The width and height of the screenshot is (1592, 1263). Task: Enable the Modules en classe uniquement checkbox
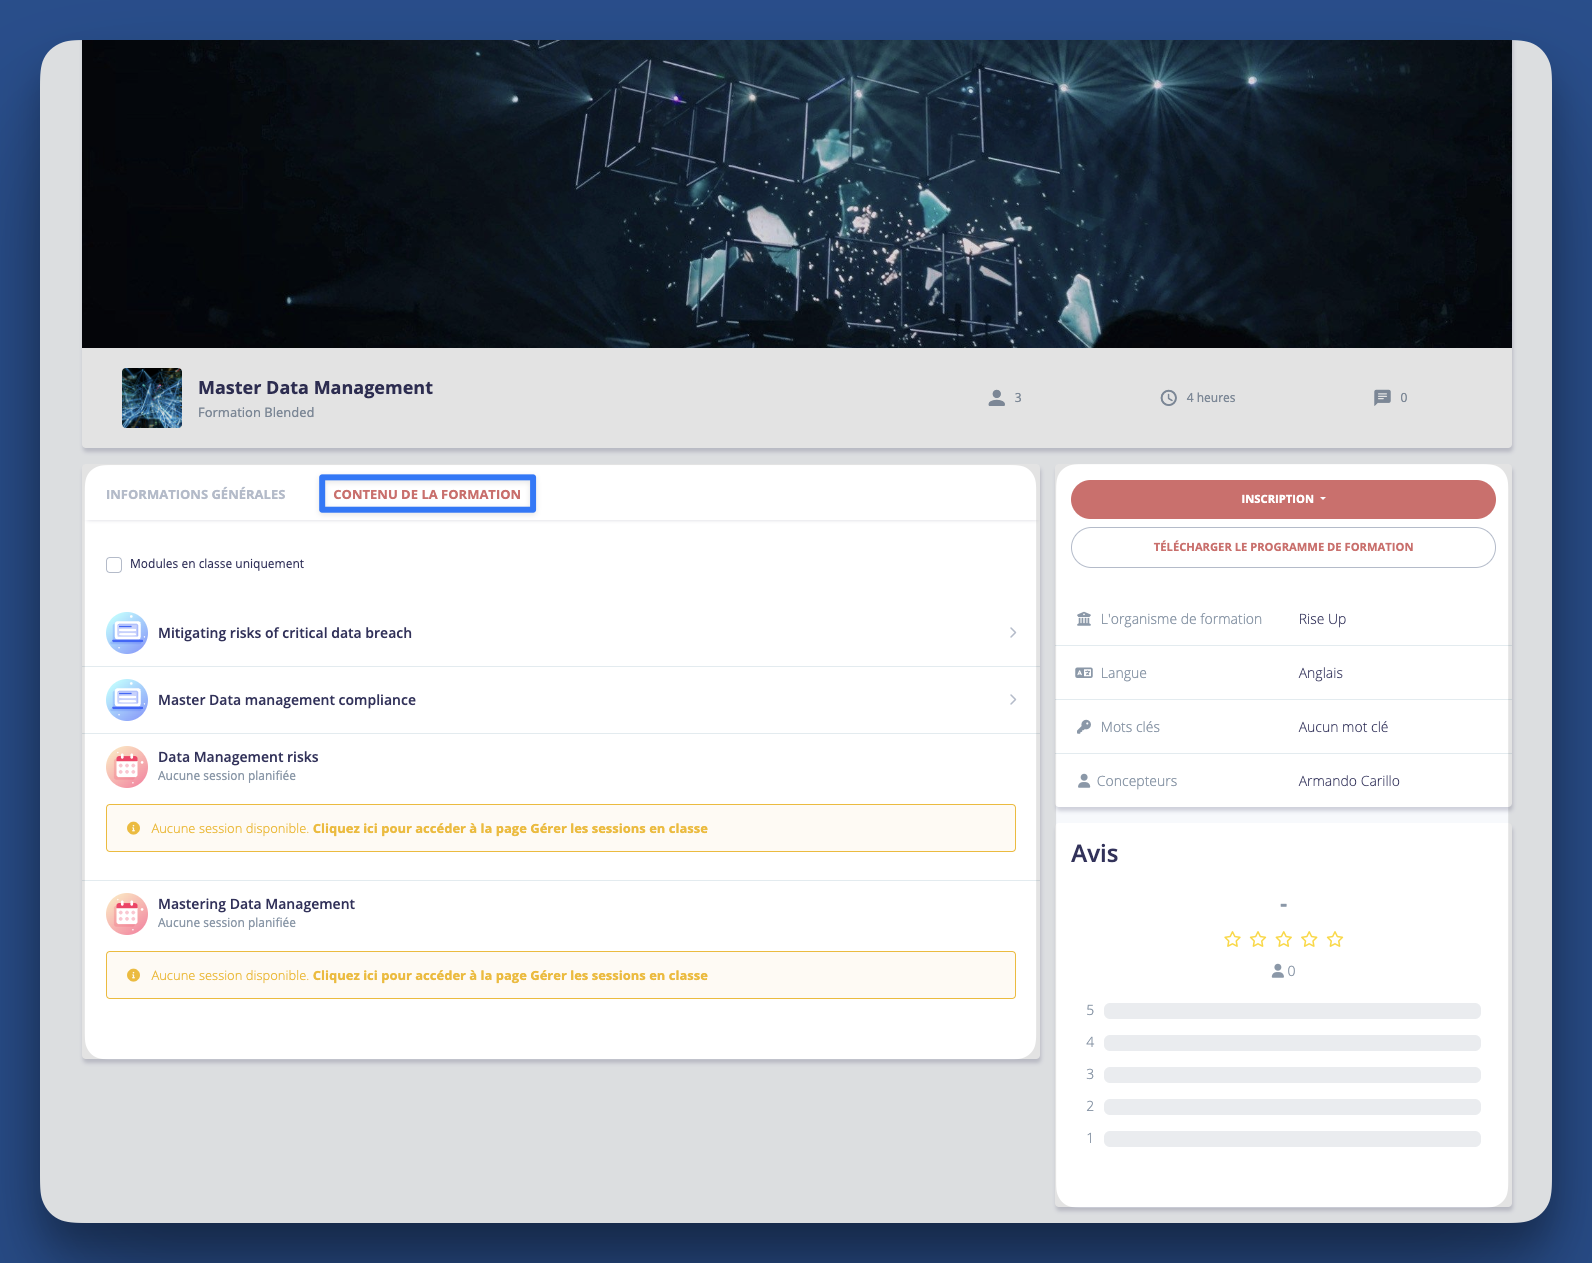[114, 565]
